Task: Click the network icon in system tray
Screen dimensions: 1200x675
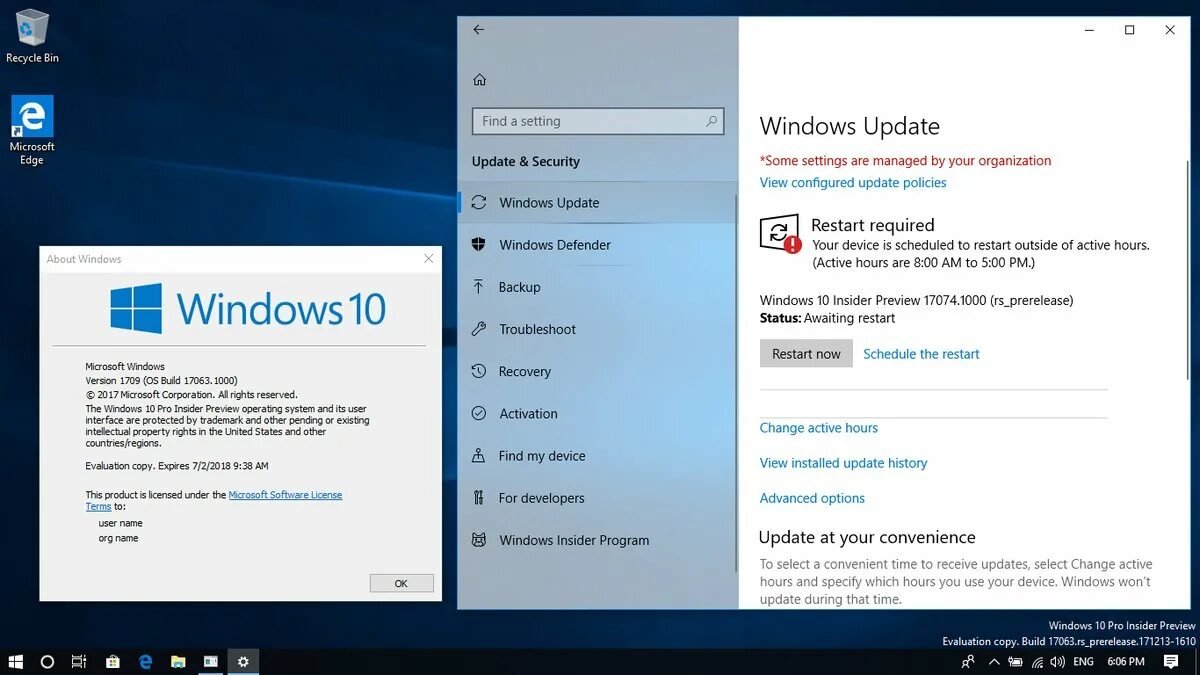Action: click(1038, 662)
